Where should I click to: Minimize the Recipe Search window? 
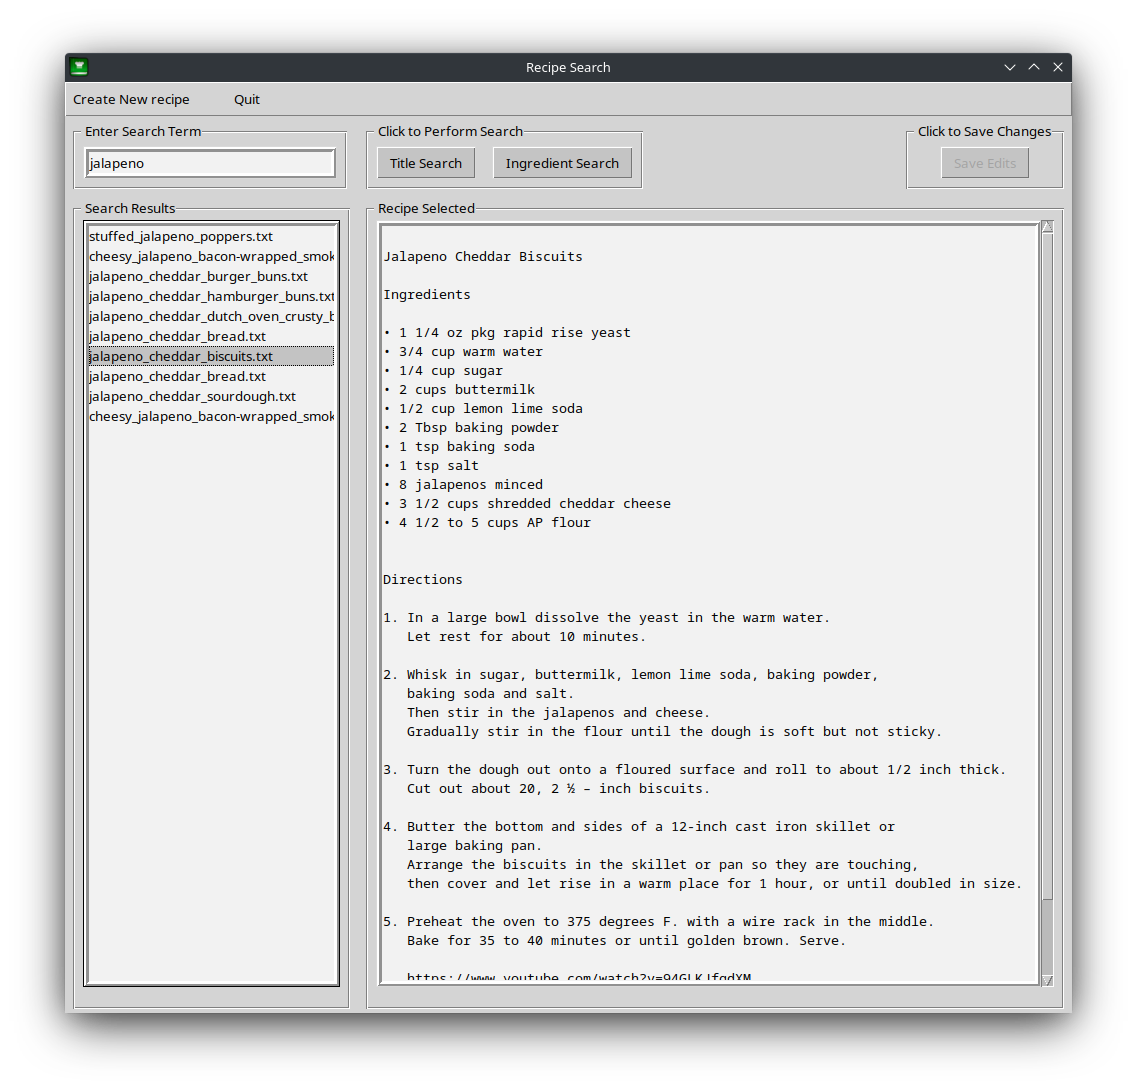click(1009, 67)
